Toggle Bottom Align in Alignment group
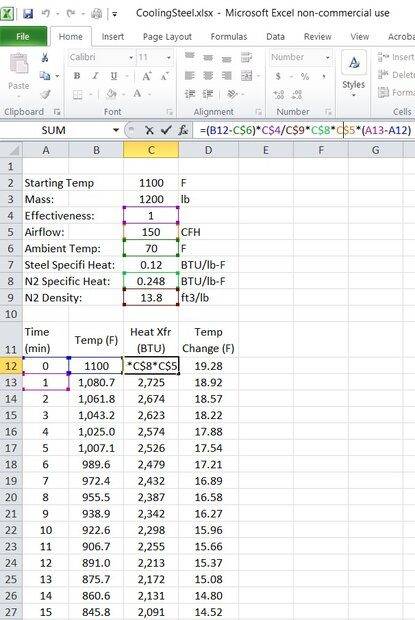This screenshot has width=415, height=620. 226,59
